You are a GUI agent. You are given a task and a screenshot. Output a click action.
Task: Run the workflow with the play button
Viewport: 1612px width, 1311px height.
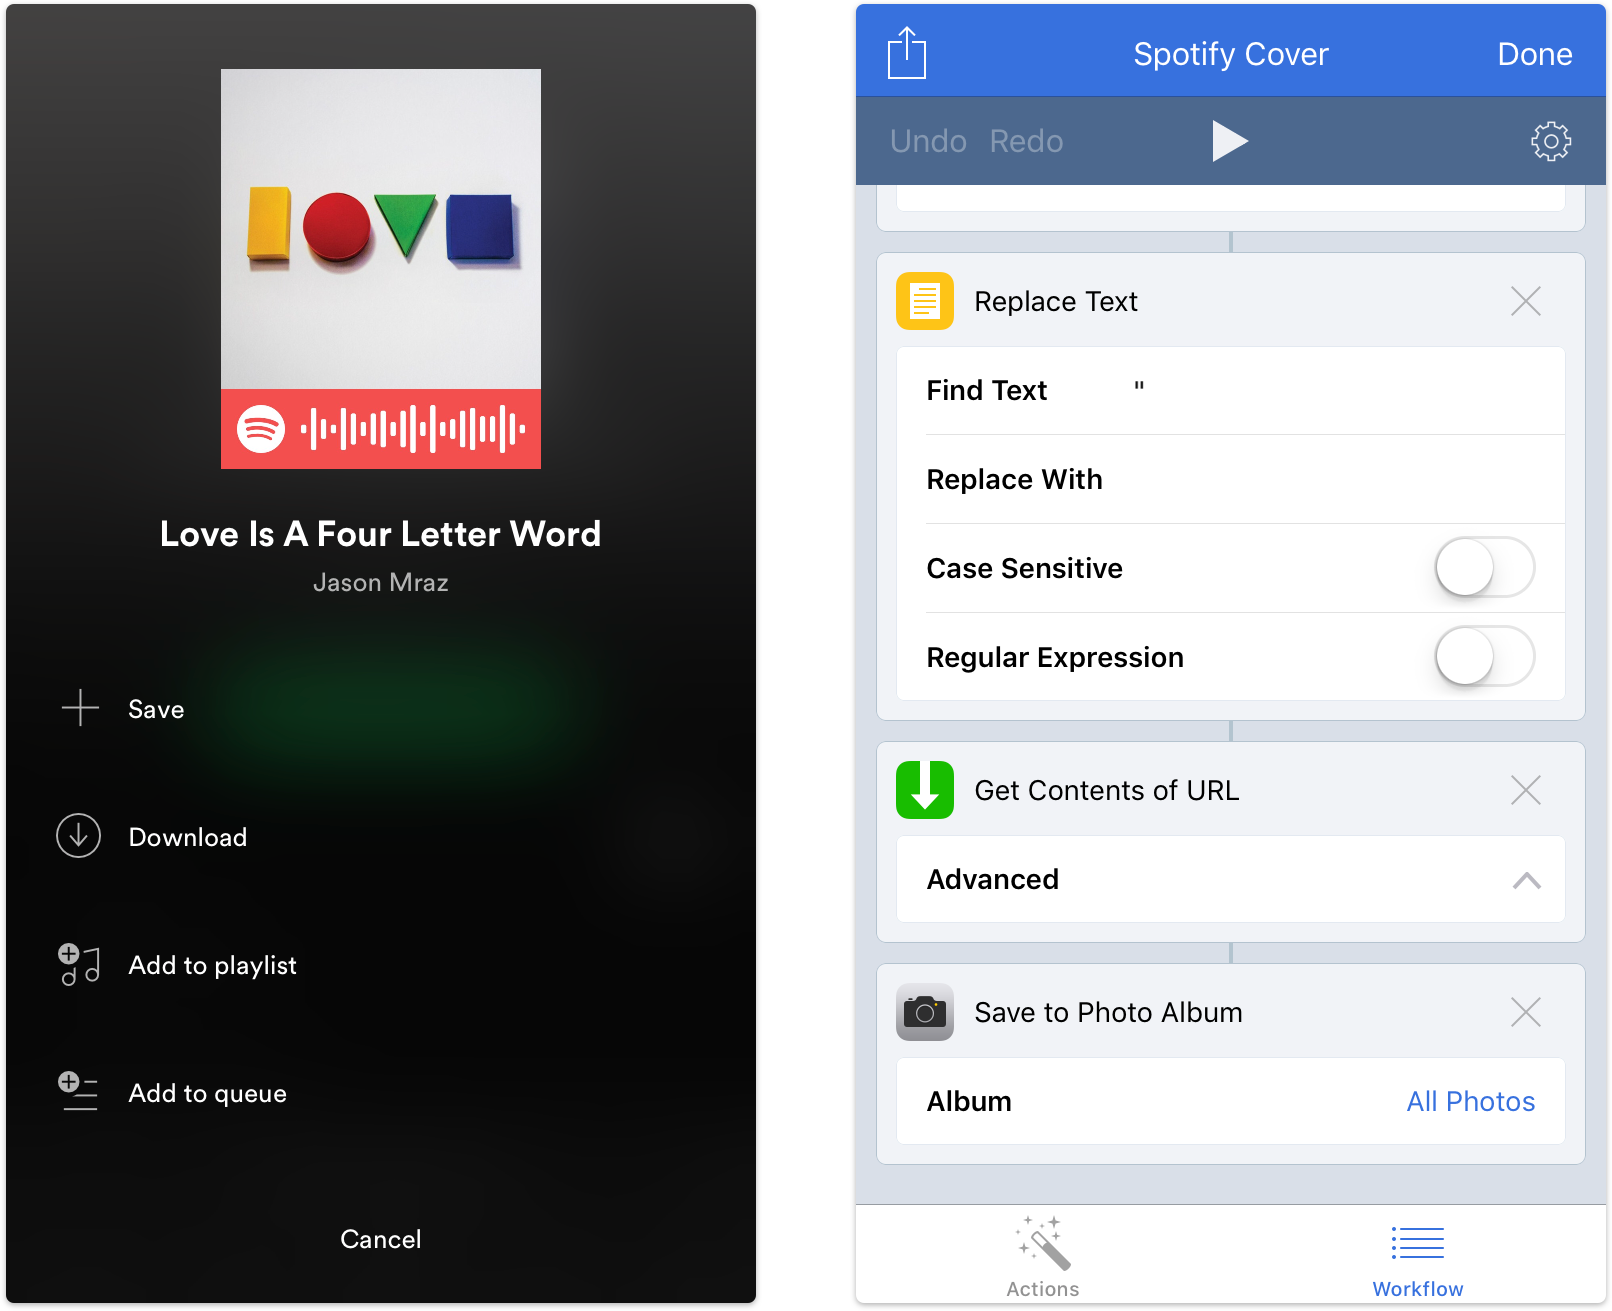(1230, 141)
